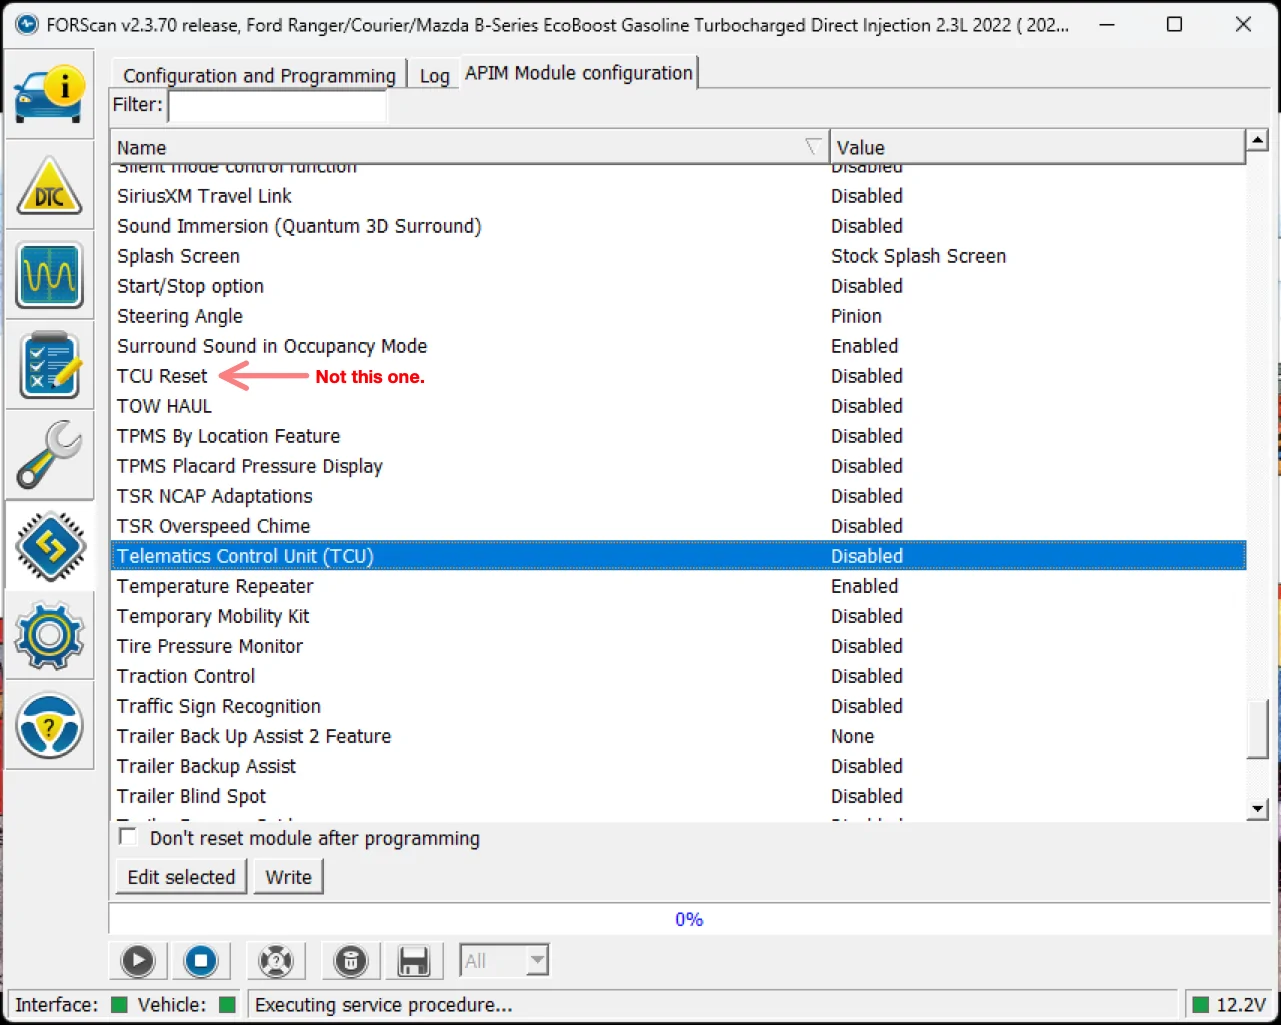This screenshot has height=1025, width=1281.
Task: Click the 12.2V voltage indicator
Action: tap(1230, 1004)
